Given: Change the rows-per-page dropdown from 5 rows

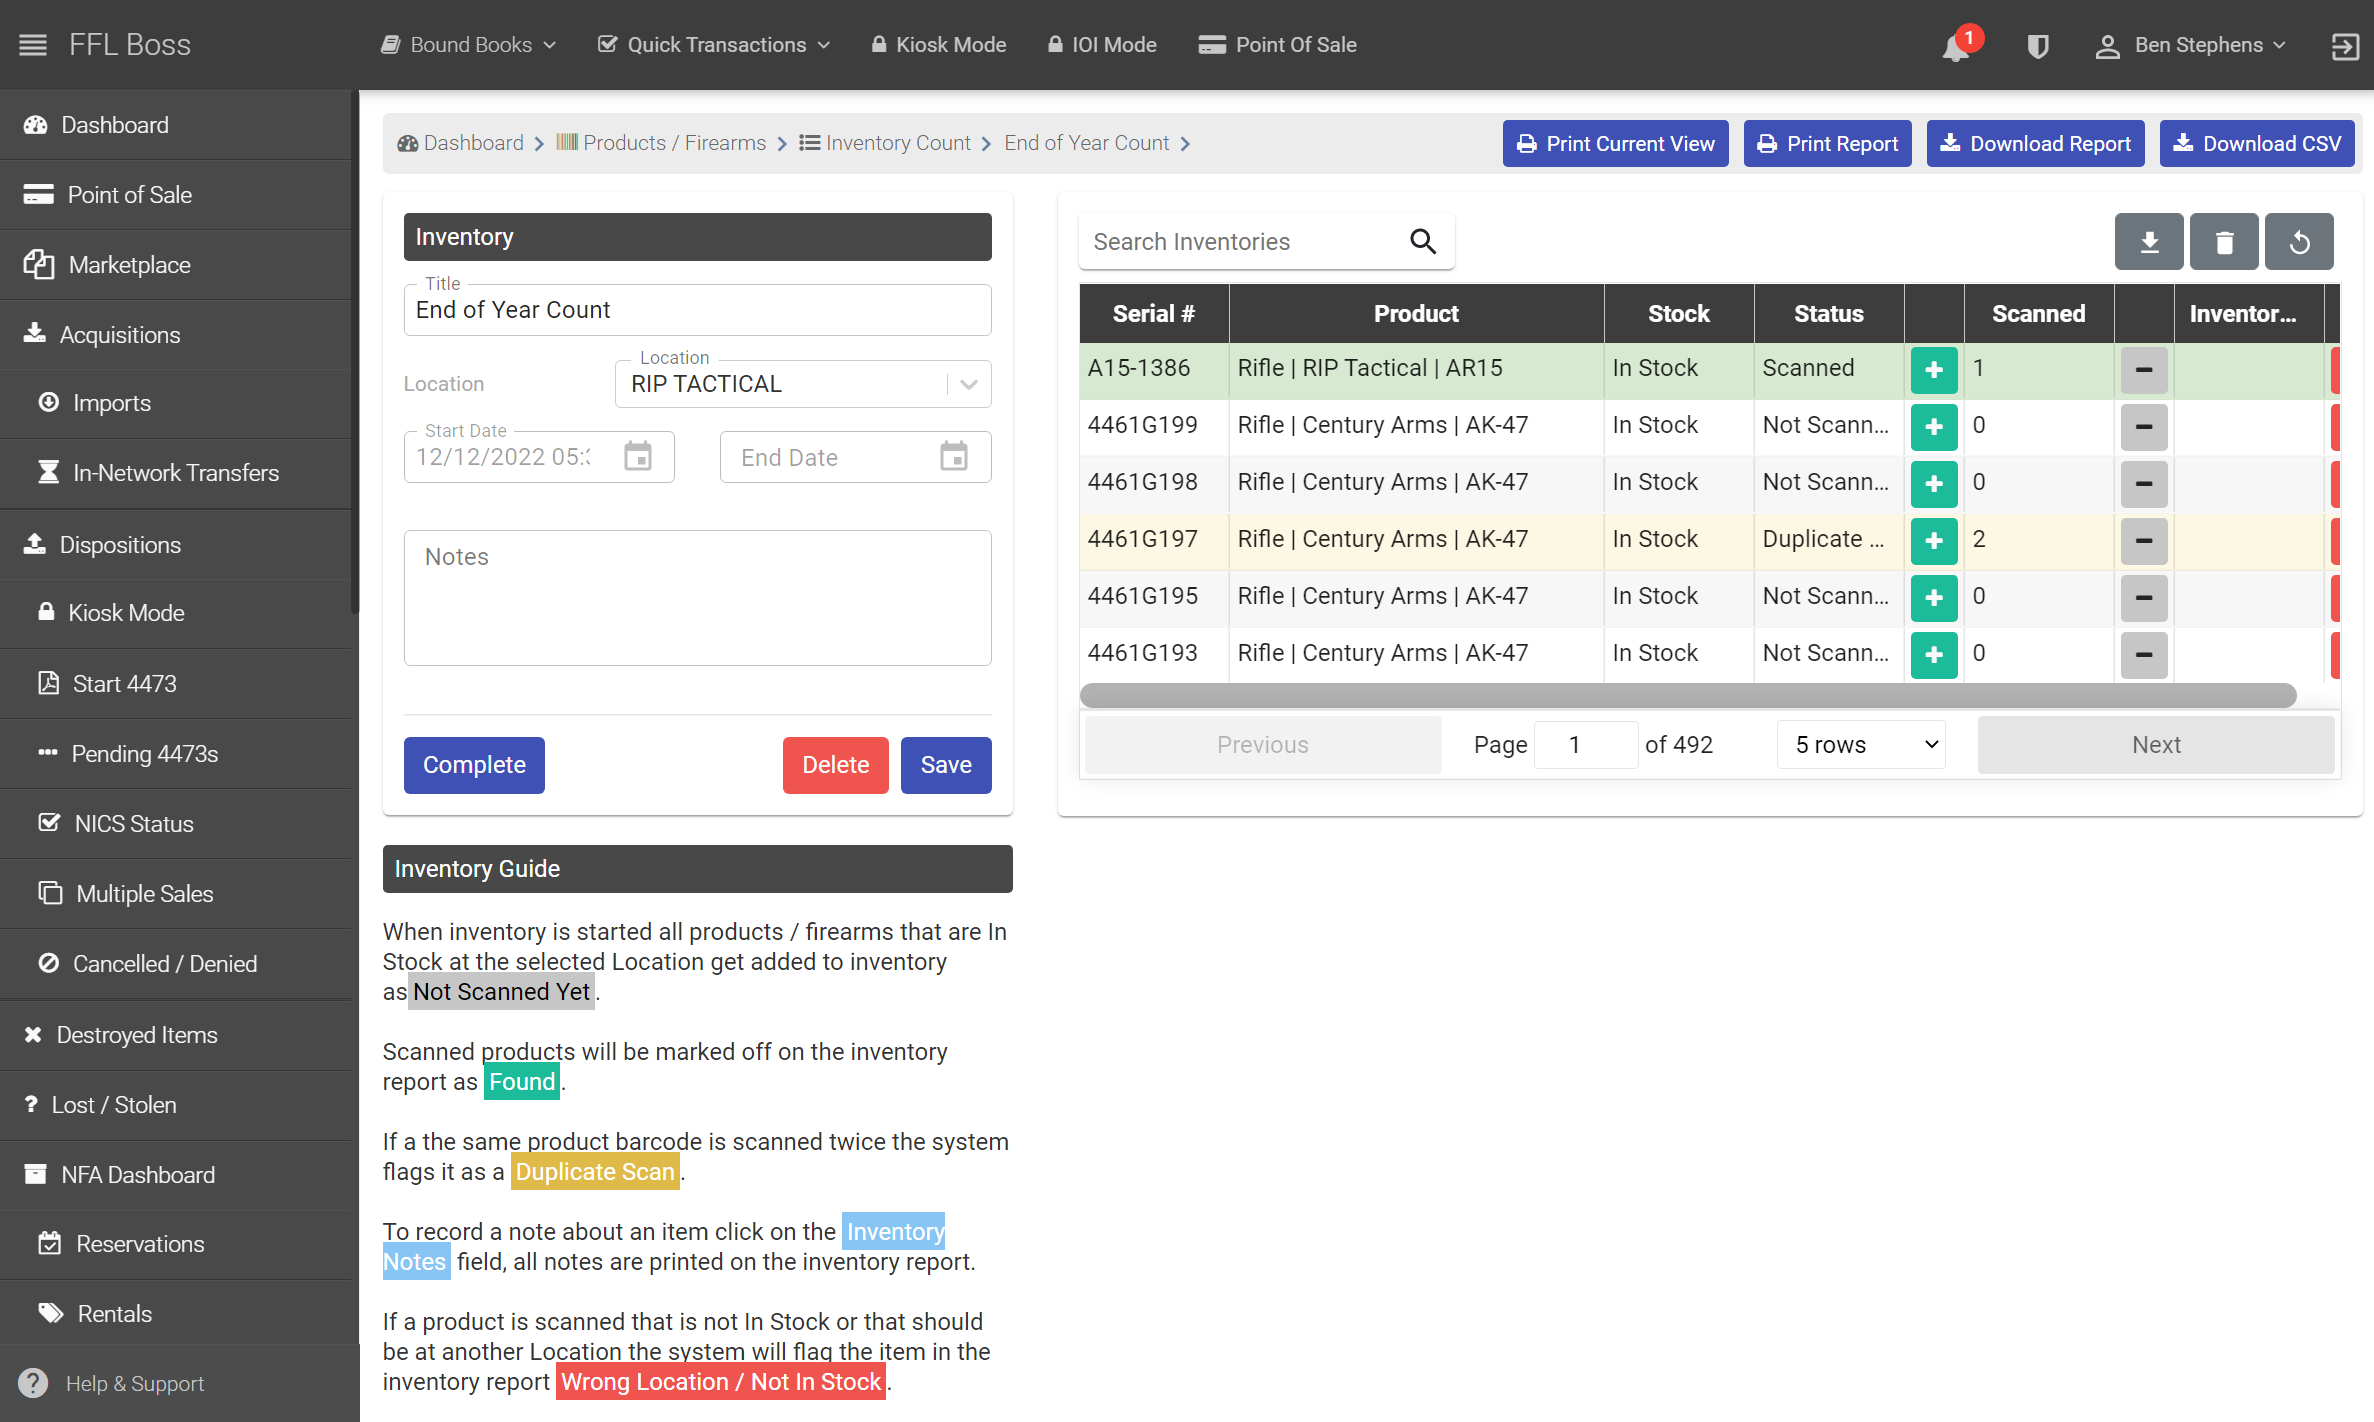Looking at the screenshot, I should tap(1859, 744).
